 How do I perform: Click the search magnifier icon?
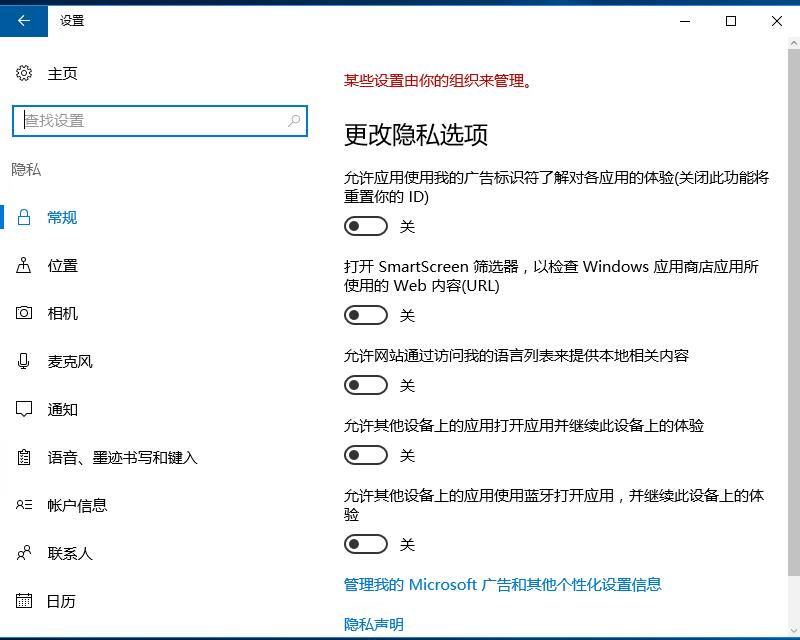pyautogui.click(x=294, y=121)
